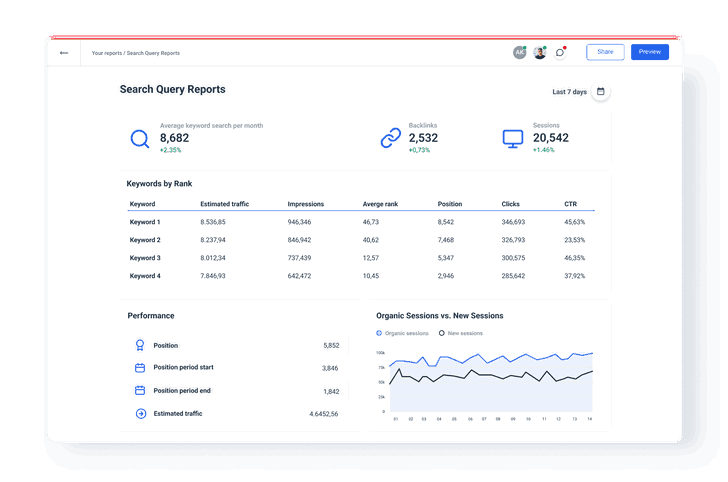Click the Preview button
Image resolution: width=728 pixels, height=482 pixels.
coord(650,52)
